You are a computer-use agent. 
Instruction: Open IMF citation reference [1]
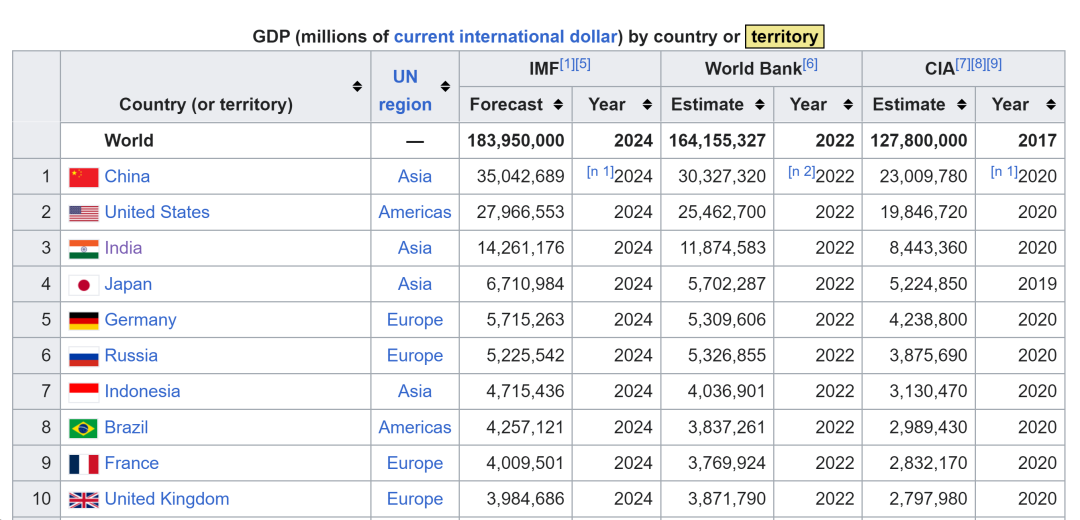coord(567,64)
